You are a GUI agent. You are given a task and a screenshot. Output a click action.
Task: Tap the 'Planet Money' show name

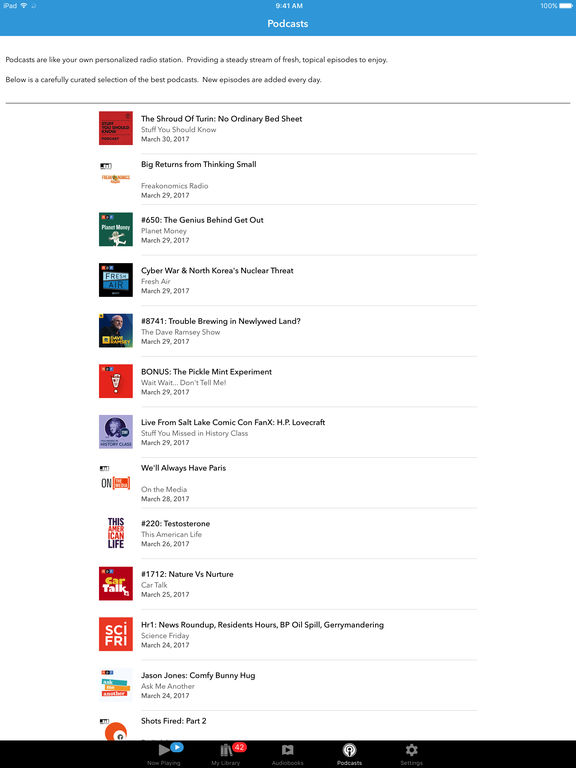click(164, 231)
